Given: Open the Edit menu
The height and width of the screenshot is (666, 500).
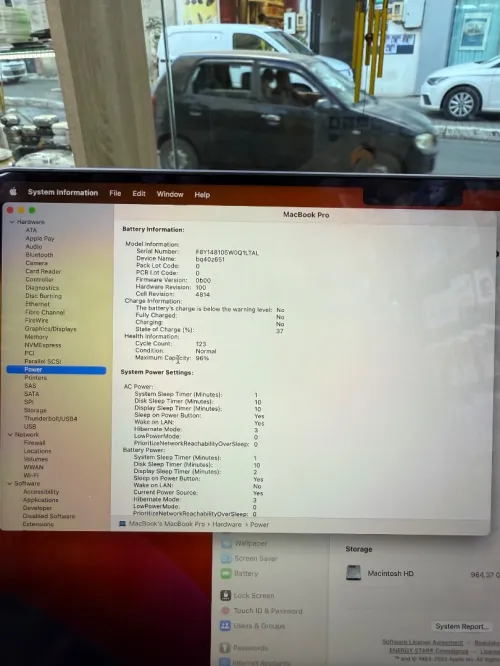Looking at the screenshot, I should point(139,194).
